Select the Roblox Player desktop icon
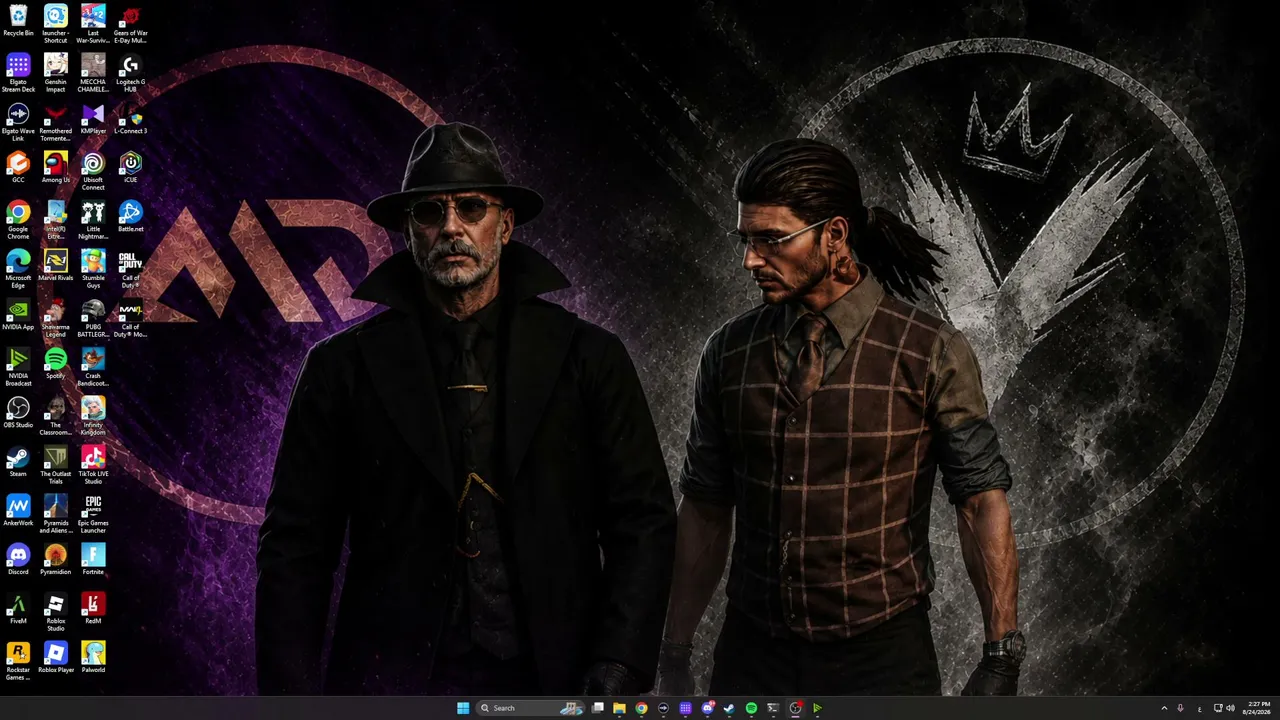Viewport: 1280px width, 720px height. tap(56, 658)
